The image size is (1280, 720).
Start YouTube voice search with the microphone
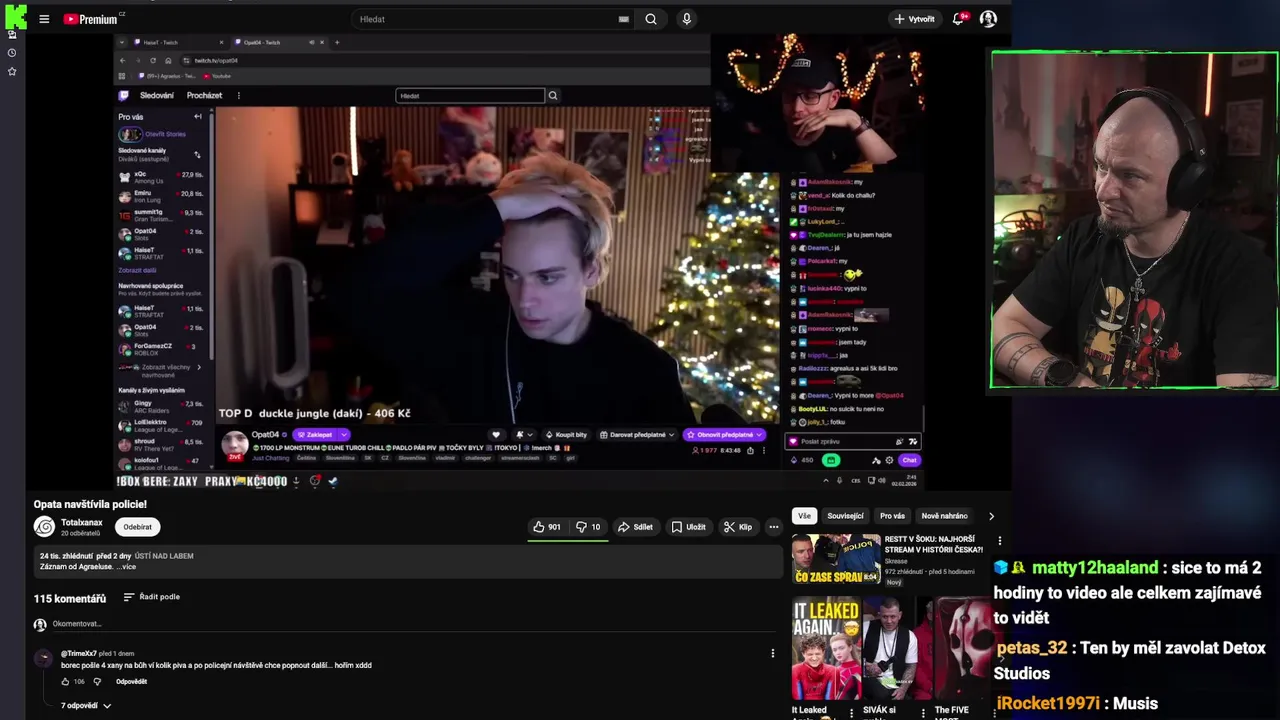tap(686, 19)
